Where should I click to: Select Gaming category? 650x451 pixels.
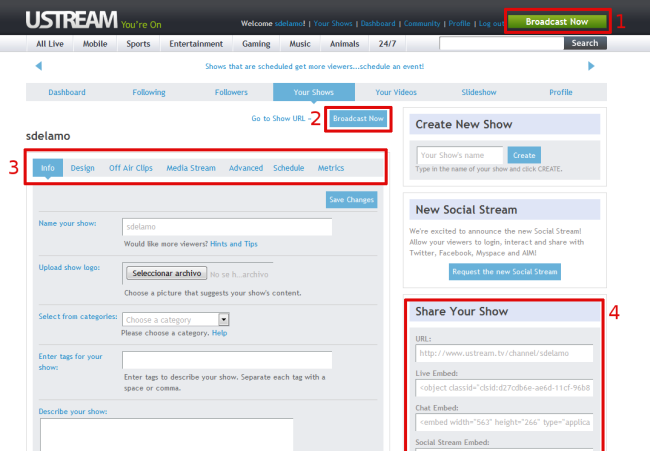256,44
